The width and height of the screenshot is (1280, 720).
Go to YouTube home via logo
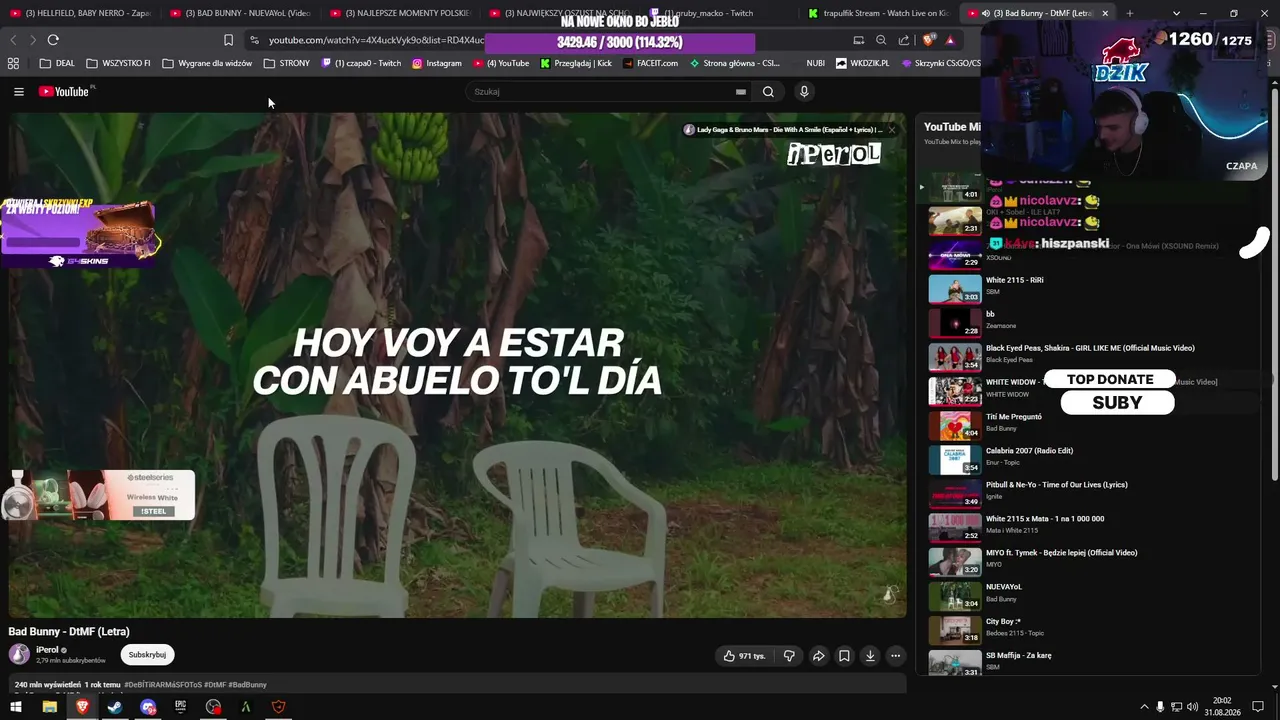tap(65, 92)
